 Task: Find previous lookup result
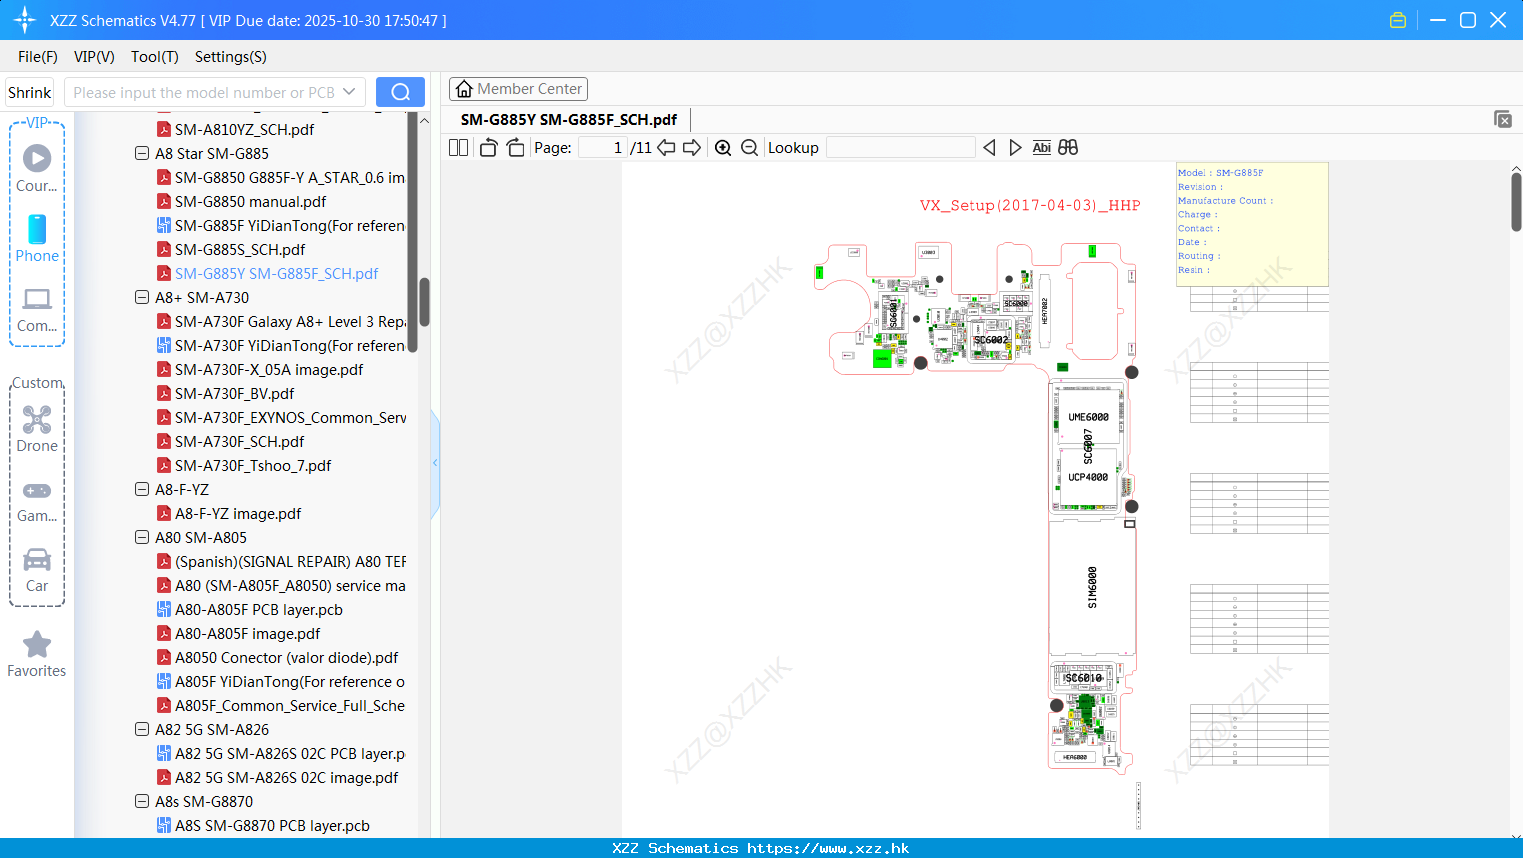[x=989, y=148]
